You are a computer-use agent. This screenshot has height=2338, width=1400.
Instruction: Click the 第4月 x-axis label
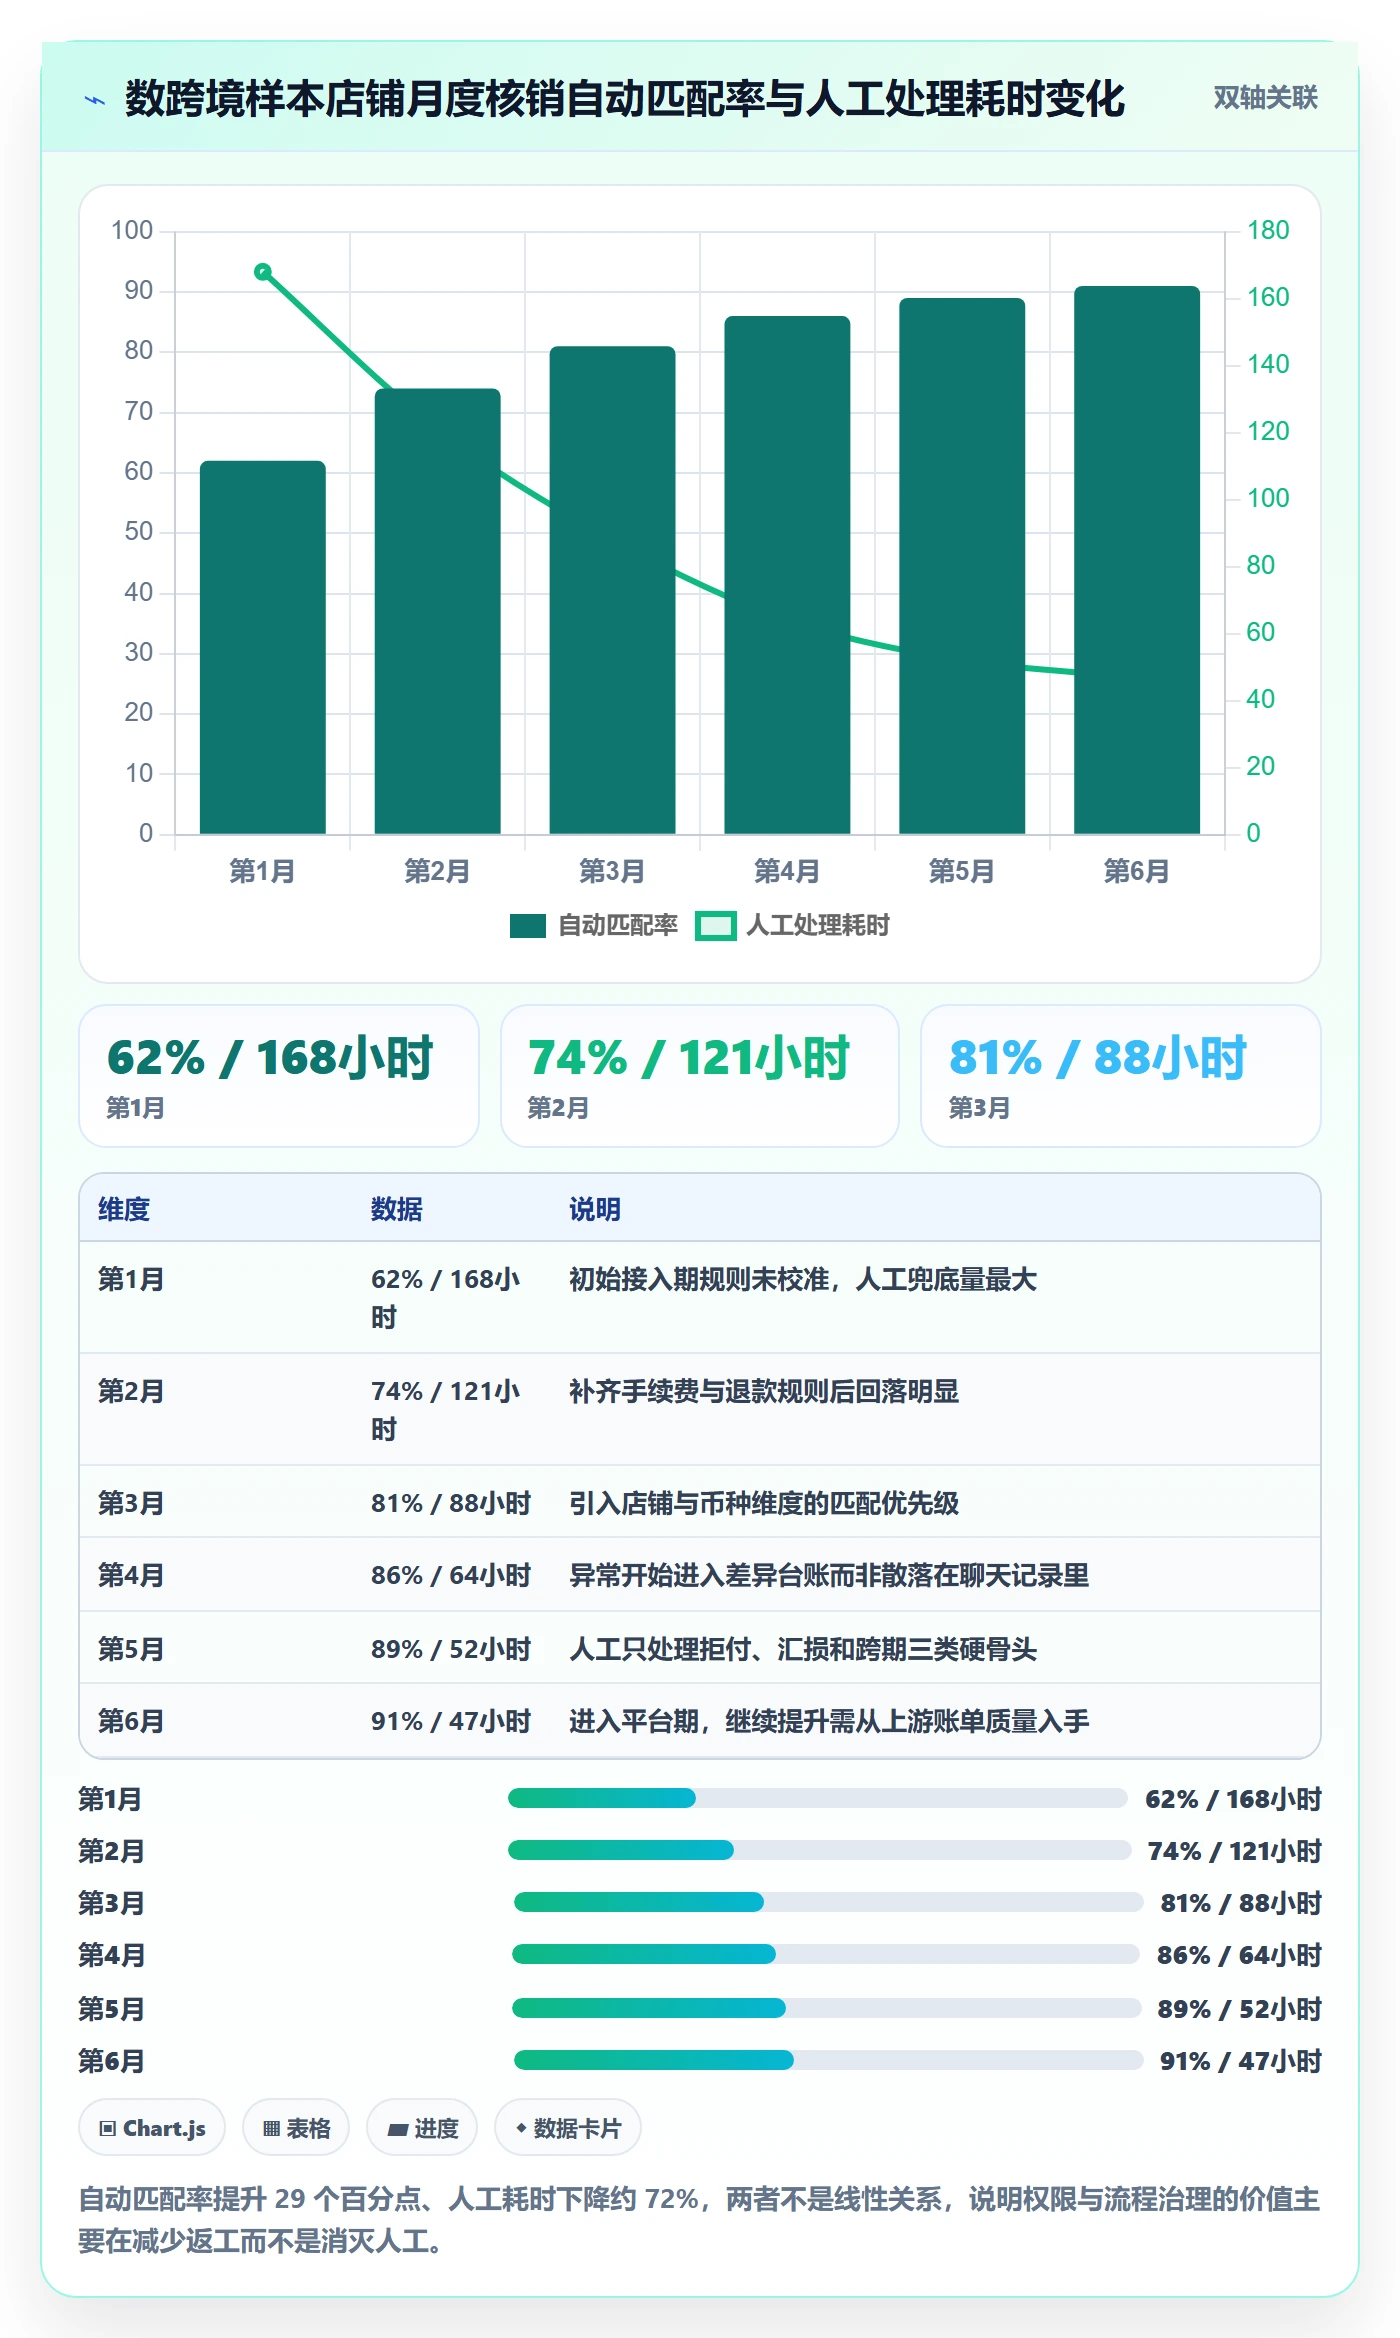coord(787,871)
